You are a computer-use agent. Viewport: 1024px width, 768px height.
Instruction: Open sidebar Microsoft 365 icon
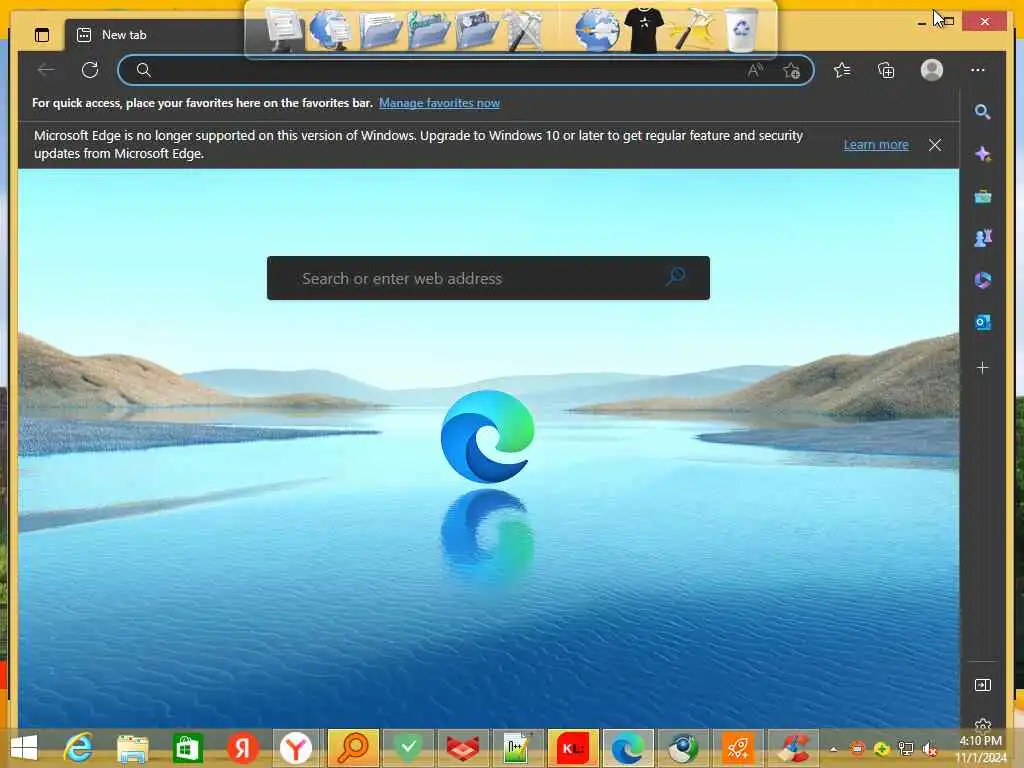(982, 280)
